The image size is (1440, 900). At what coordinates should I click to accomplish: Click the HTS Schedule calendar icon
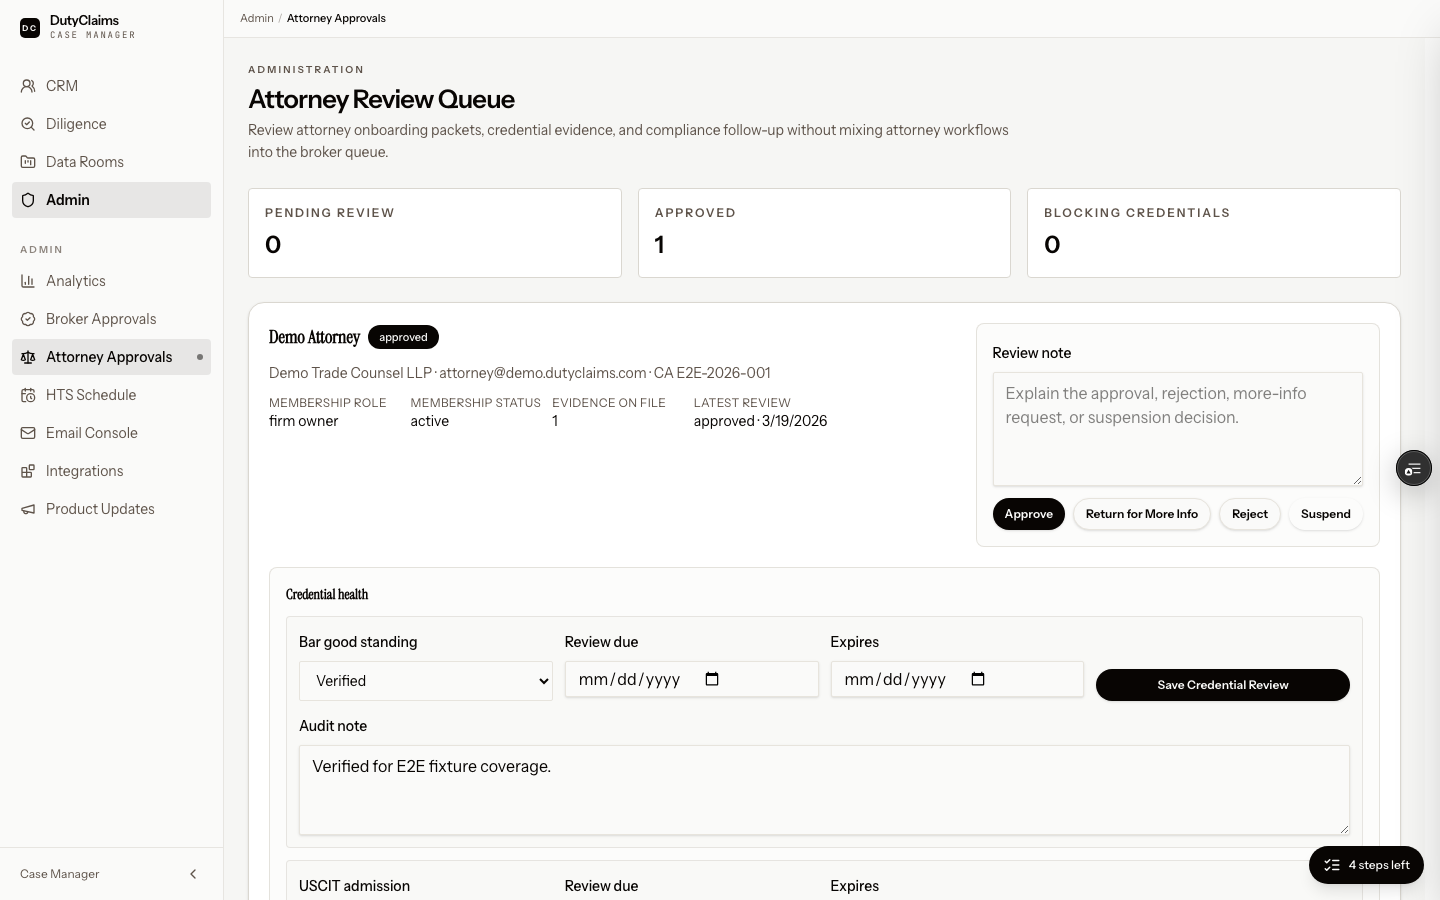click(x=28, y=395)
